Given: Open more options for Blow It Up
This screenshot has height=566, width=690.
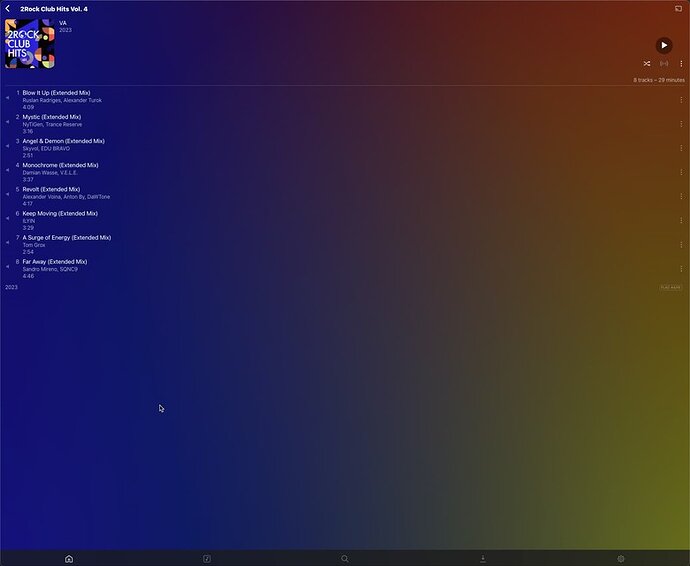Looking at the screenshot, I should [x=681, y=100].
